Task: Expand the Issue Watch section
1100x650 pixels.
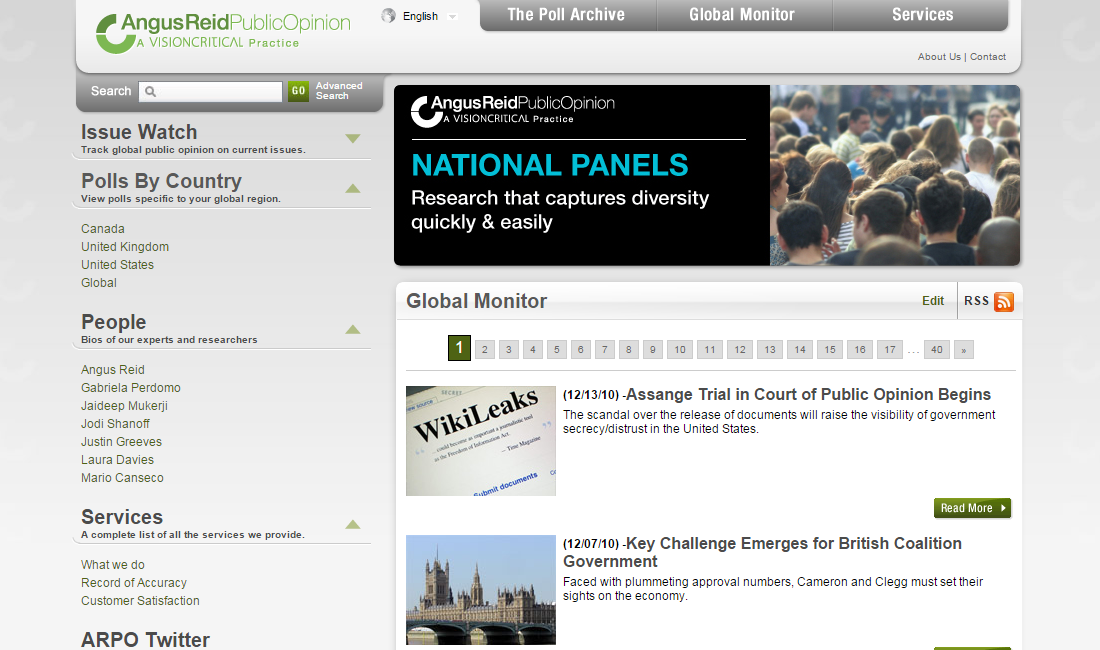Action: pos(353,138)
